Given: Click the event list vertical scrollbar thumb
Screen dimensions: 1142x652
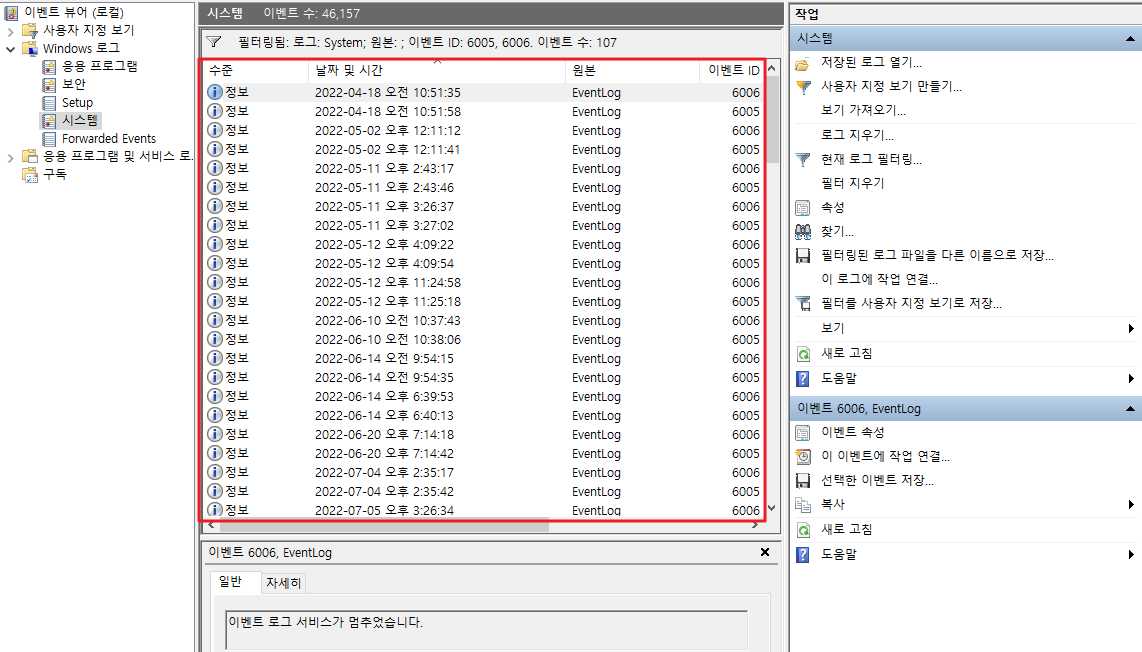Looking at the screenshot, I should pos(772,119).
